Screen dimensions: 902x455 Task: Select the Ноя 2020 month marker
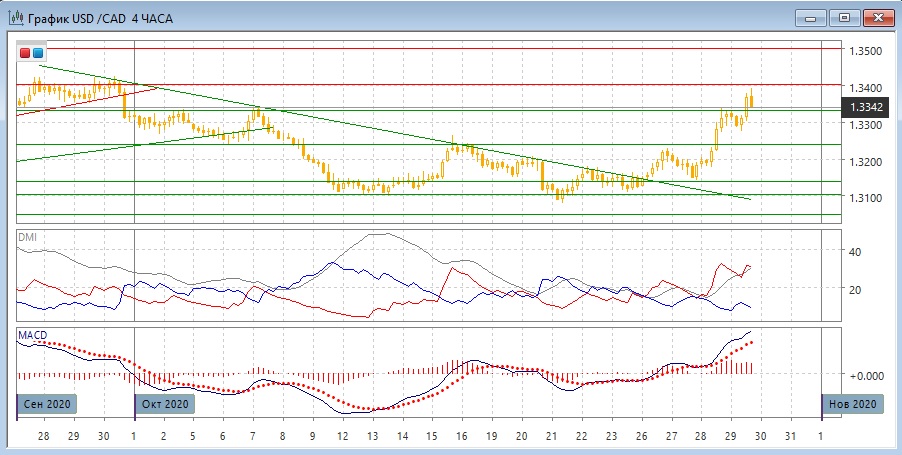[x=853, y=404]
